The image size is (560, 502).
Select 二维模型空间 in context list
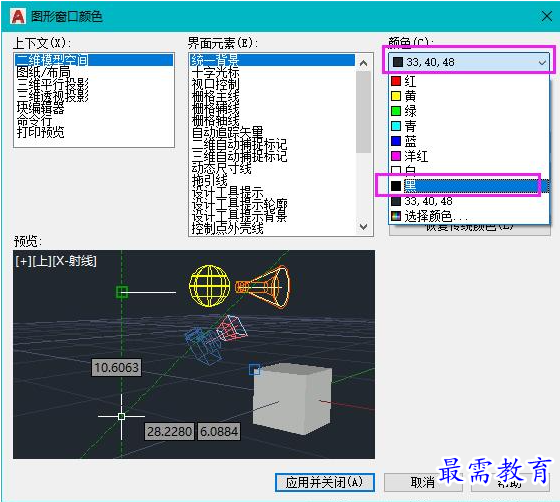(x=94, y=60)
